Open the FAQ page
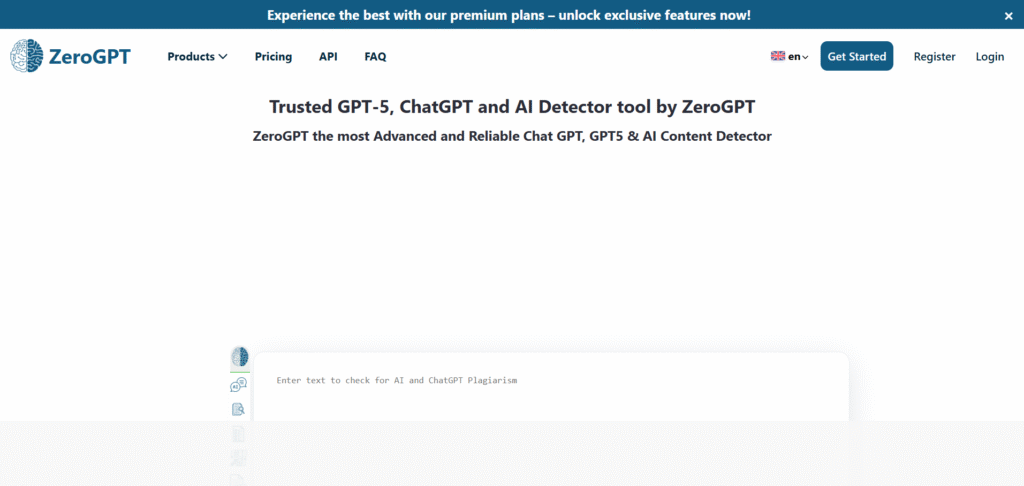 click(x=375, y=57)
